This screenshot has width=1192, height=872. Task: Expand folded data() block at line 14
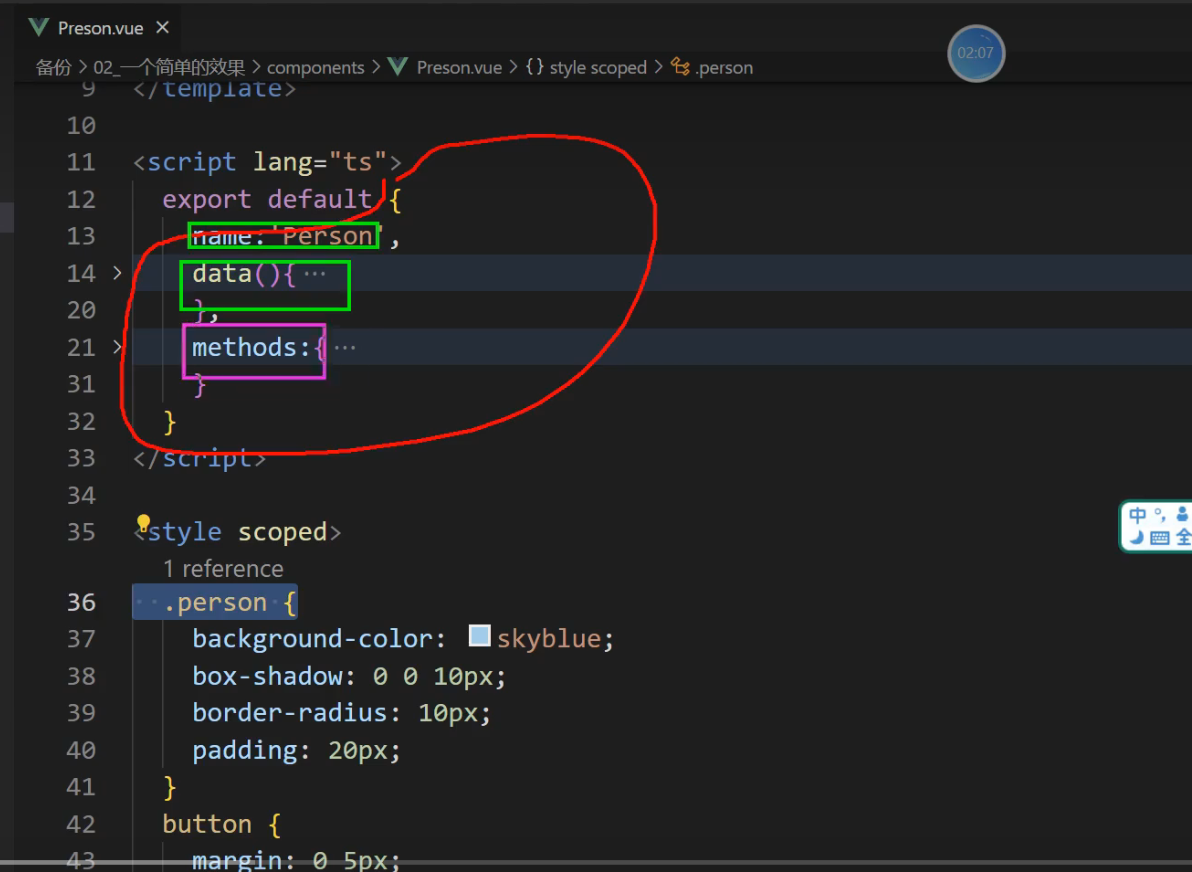pos(117,272)
